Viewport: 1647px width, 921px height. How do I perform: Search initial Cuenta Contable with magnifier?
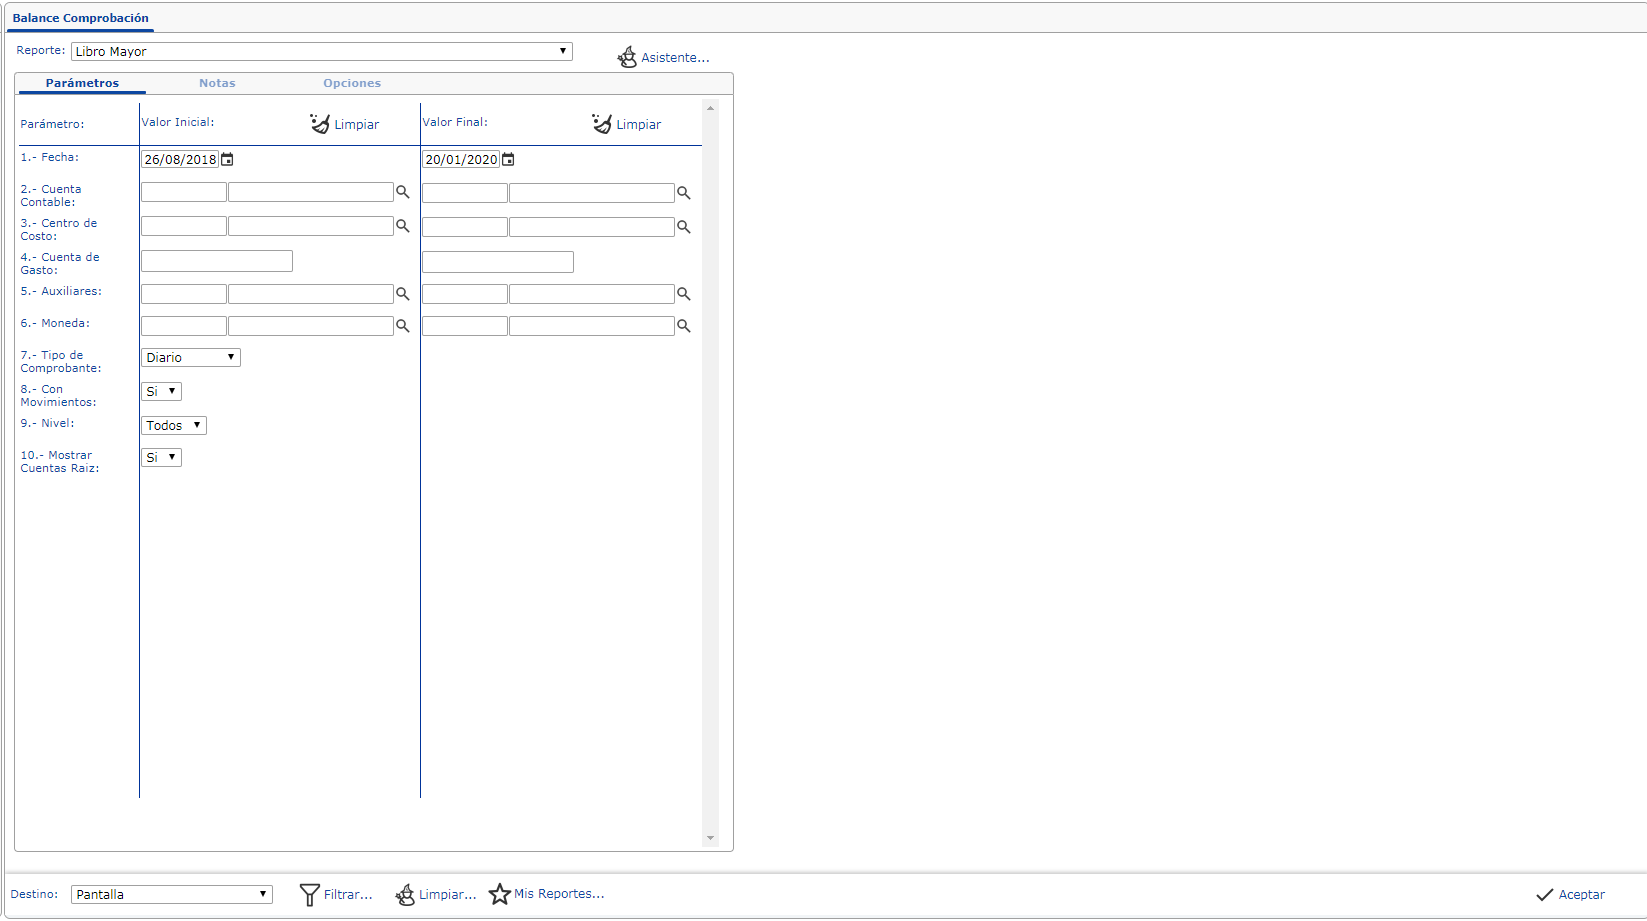point(403,192)
